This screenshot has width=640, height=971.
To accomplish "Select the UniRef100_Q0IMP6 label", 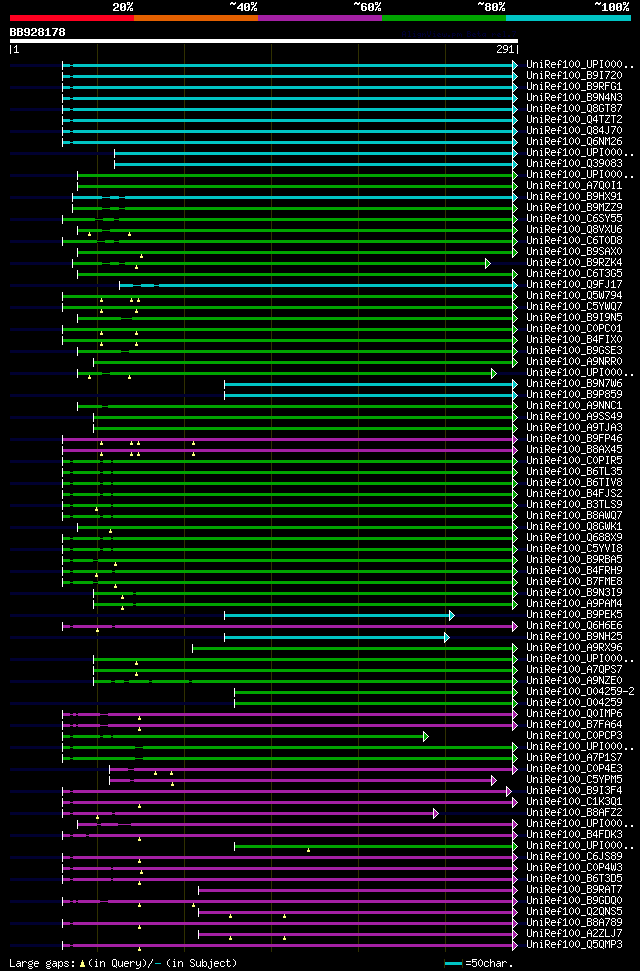I will pos(574,714).
